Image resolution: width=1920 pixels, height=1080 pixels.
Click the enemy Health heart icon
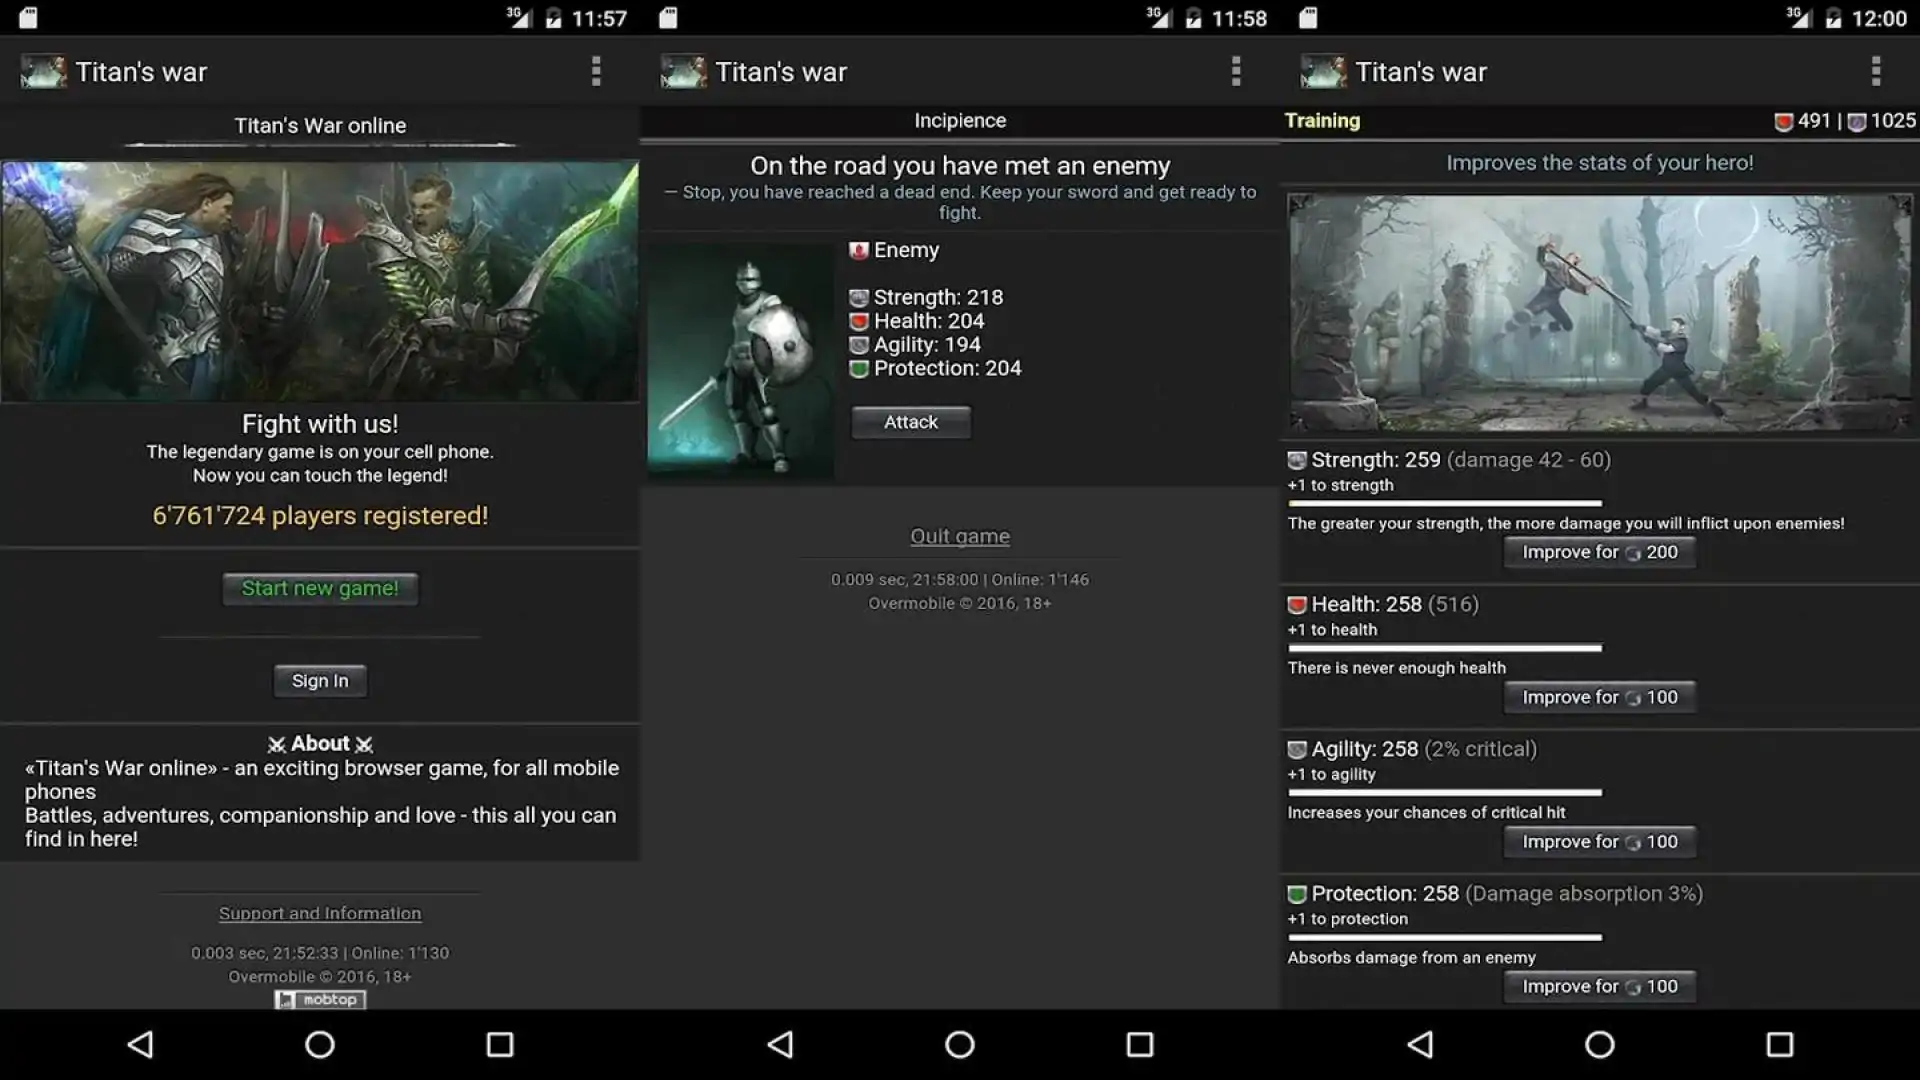point(858,321)
